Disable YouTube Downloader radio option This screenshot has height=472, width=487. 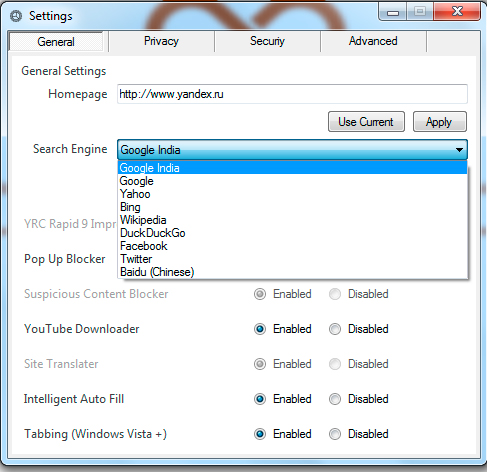[x=335, y=329]
